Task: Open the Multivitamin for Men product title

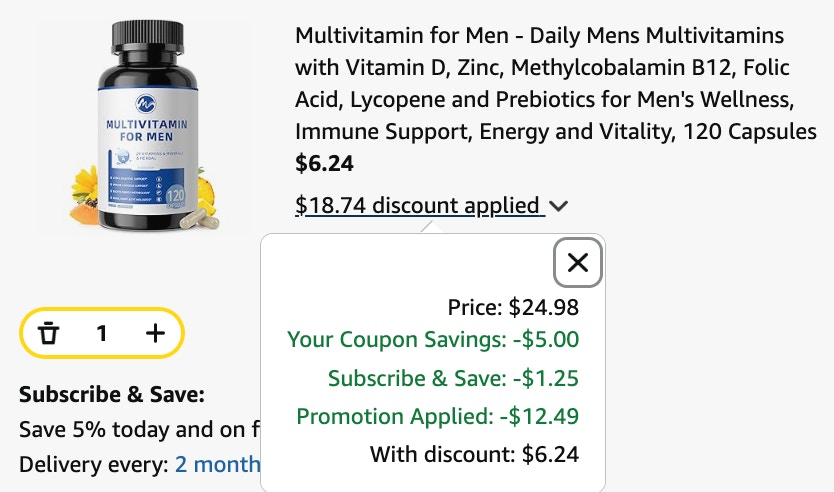Action: (x=555, y=84)
